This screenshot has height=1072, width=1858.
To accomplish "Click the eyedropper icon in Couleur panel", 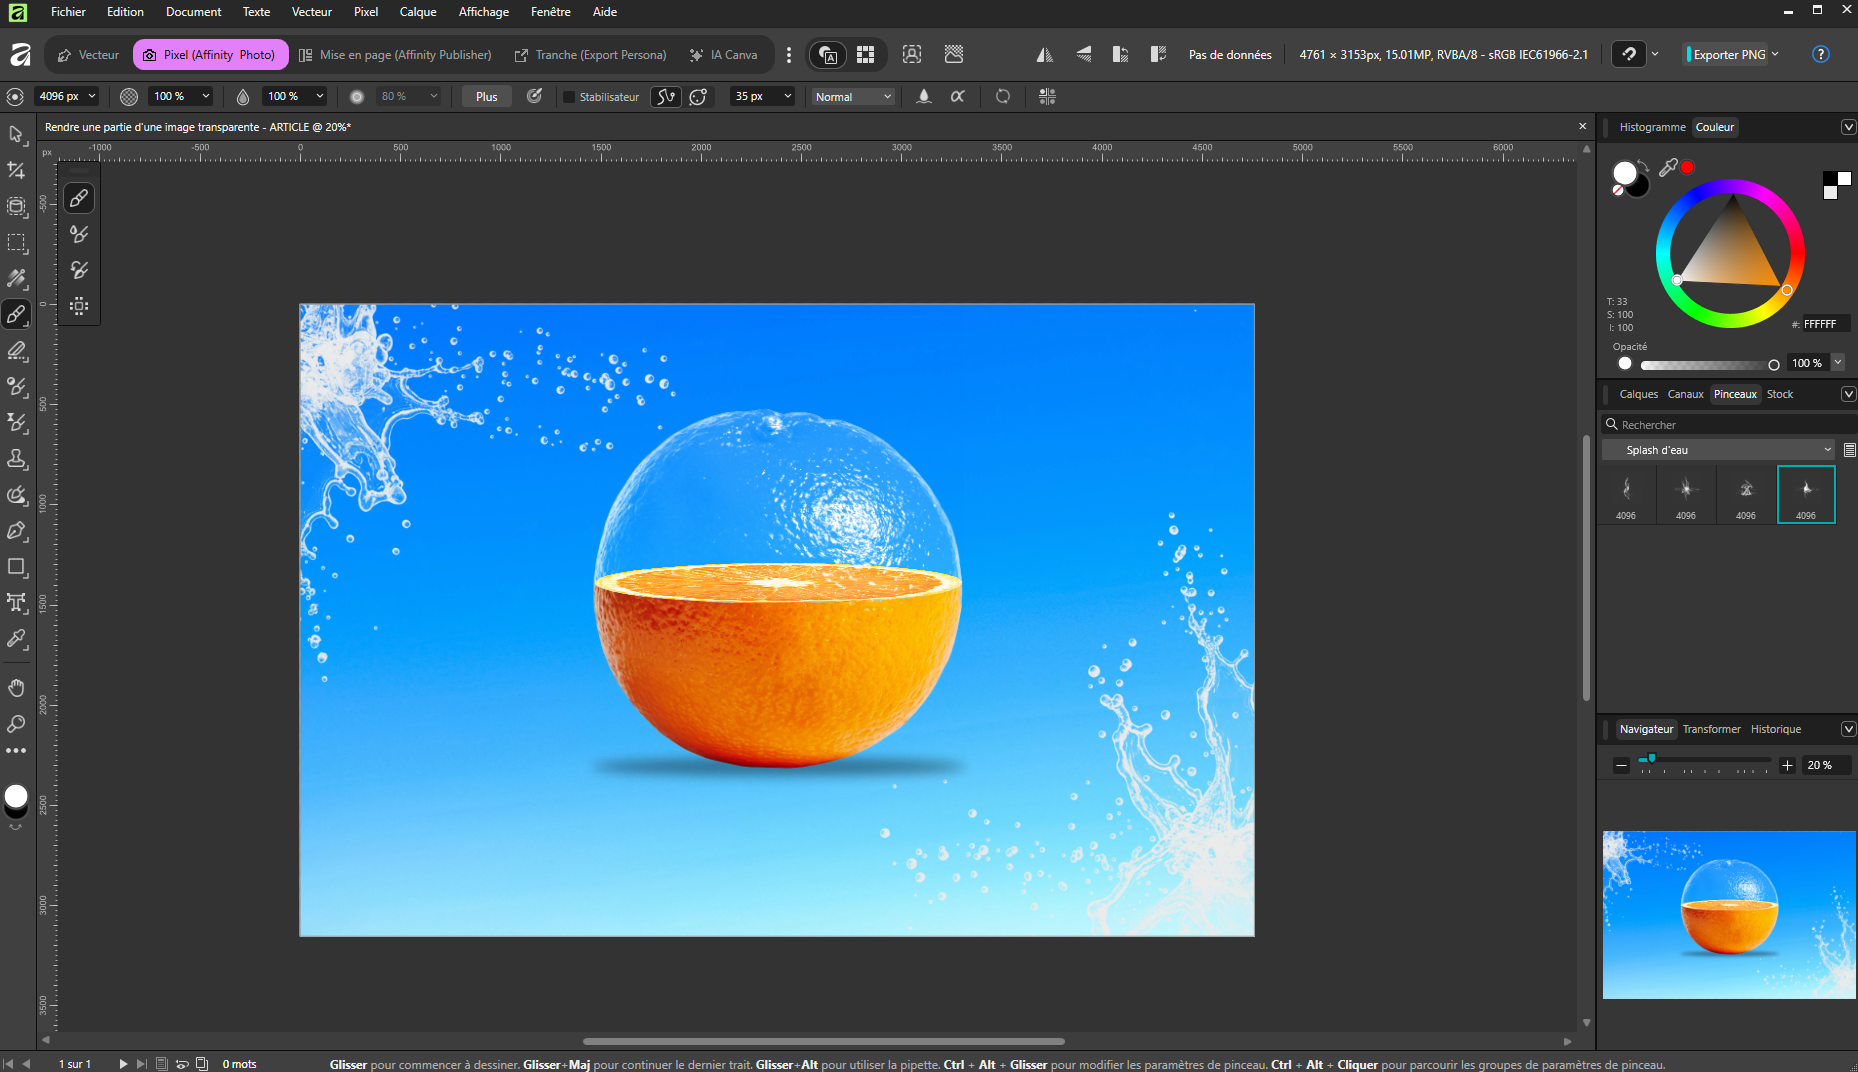I will tap(1668, 168).
